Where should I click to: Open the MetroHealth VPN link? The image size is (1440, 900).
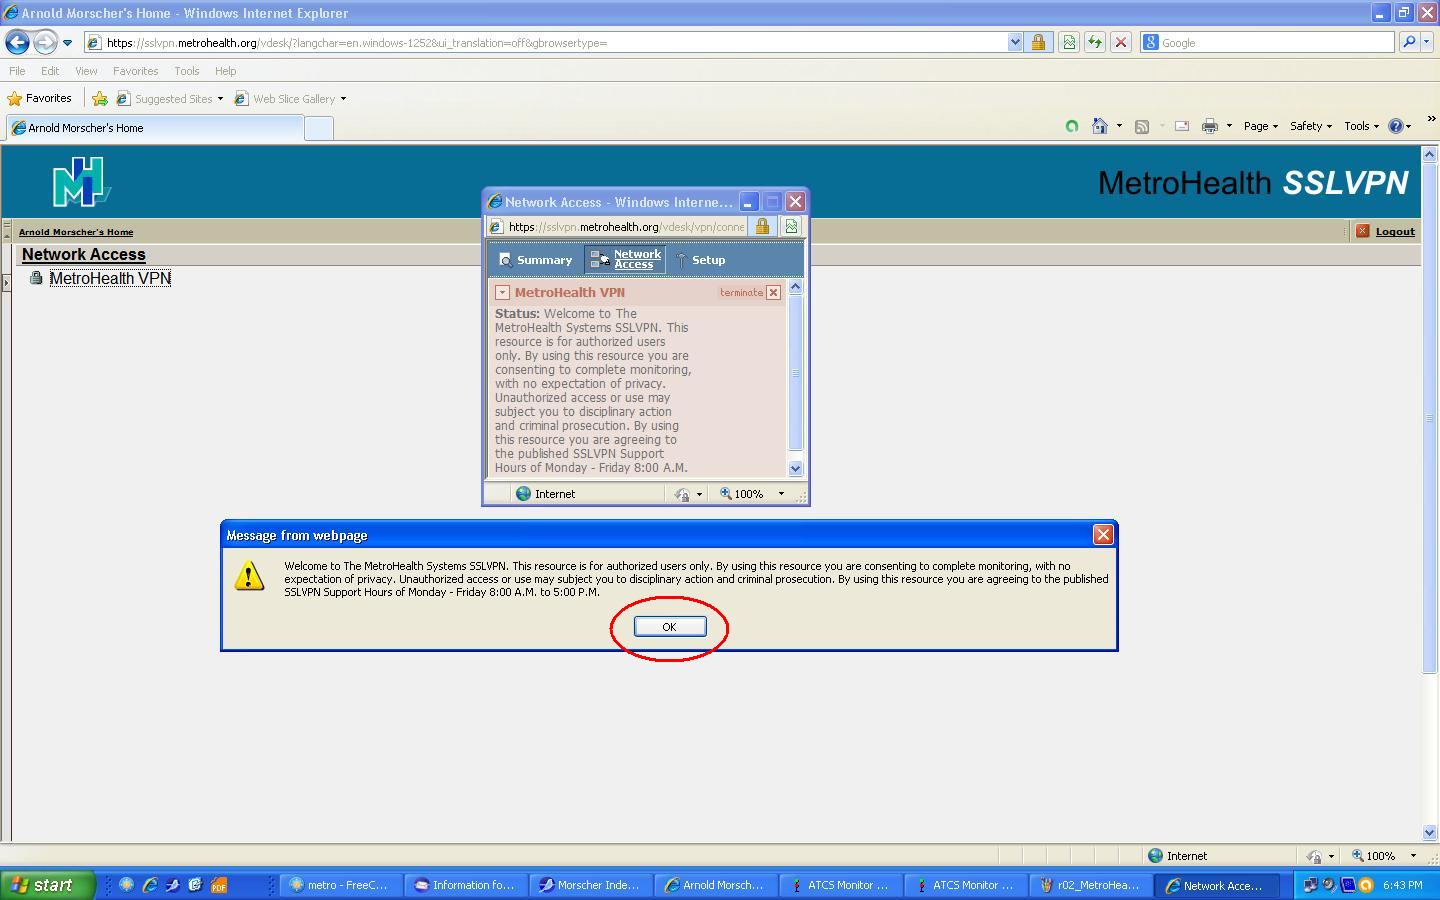click(110, 278)
